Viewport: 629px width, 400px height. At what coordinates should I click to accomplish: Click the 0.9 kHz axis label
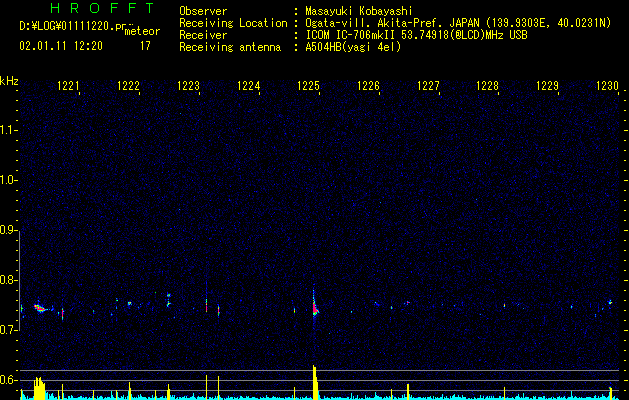coord(8,230)
